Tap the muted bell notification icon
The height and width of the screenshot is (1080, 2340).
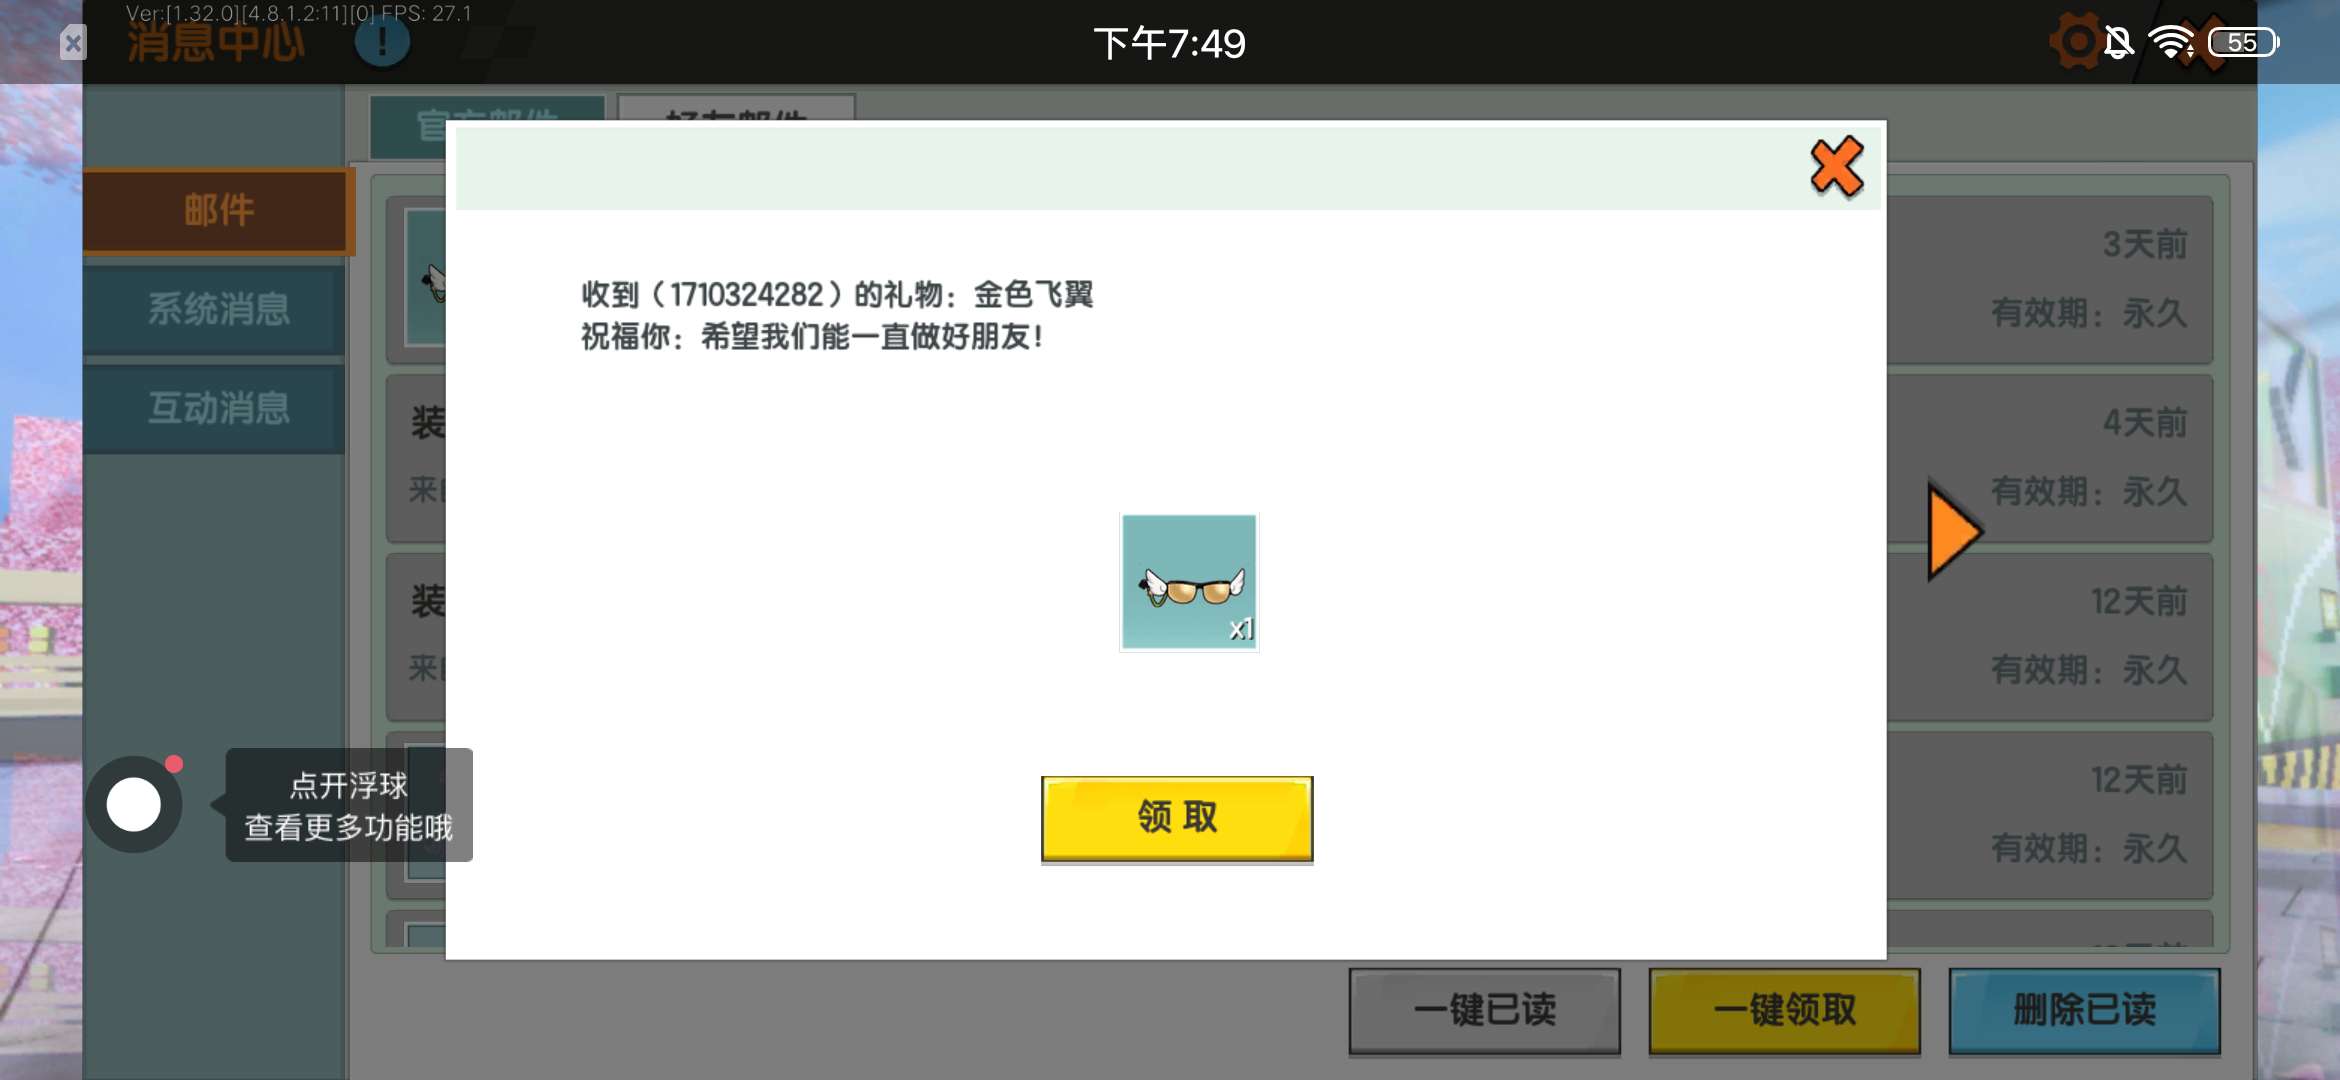(x=2118, y=43)
